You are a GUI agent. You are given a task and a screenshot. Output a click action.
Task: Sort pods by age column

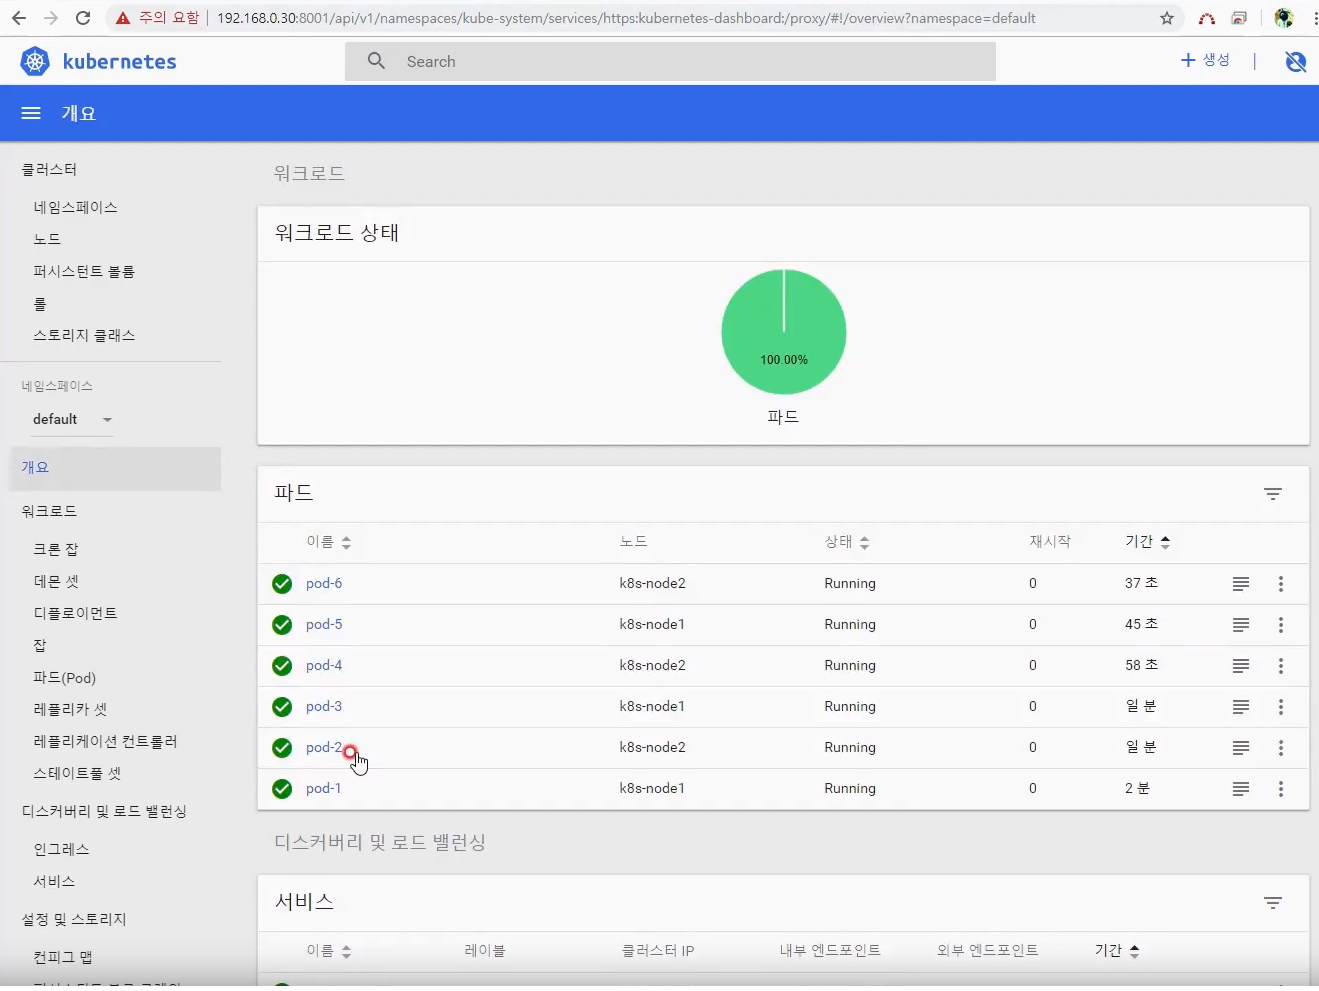(x=1147, y=542)
